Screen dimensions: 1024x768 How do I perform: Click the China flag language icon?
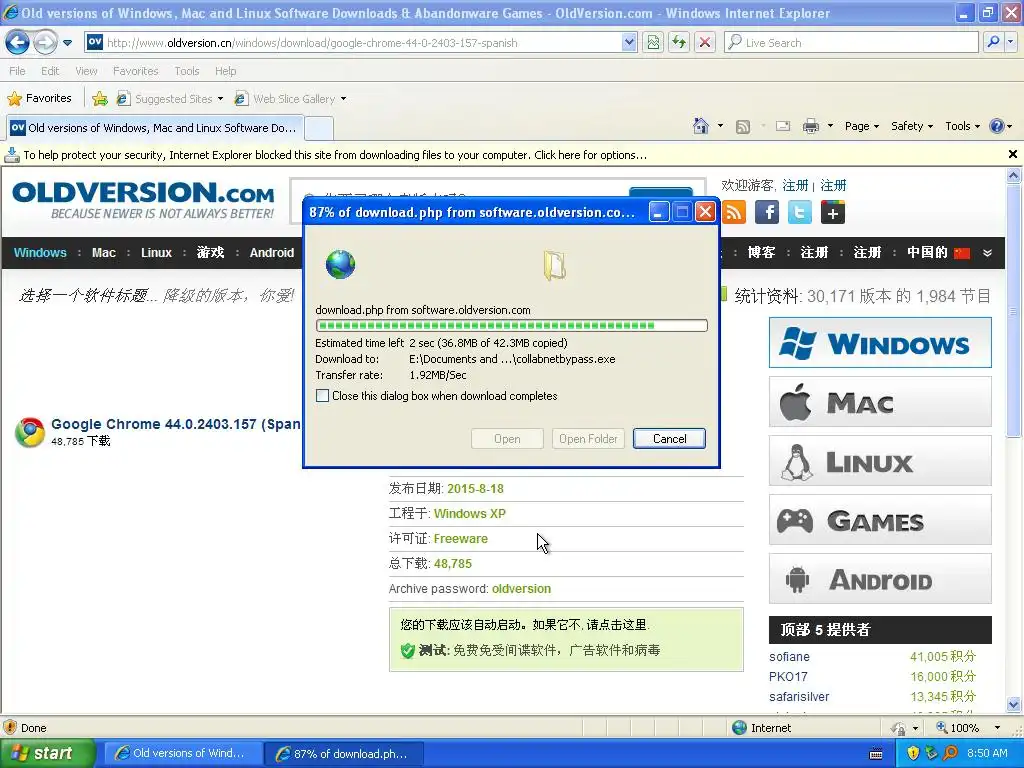pos(962,253)
